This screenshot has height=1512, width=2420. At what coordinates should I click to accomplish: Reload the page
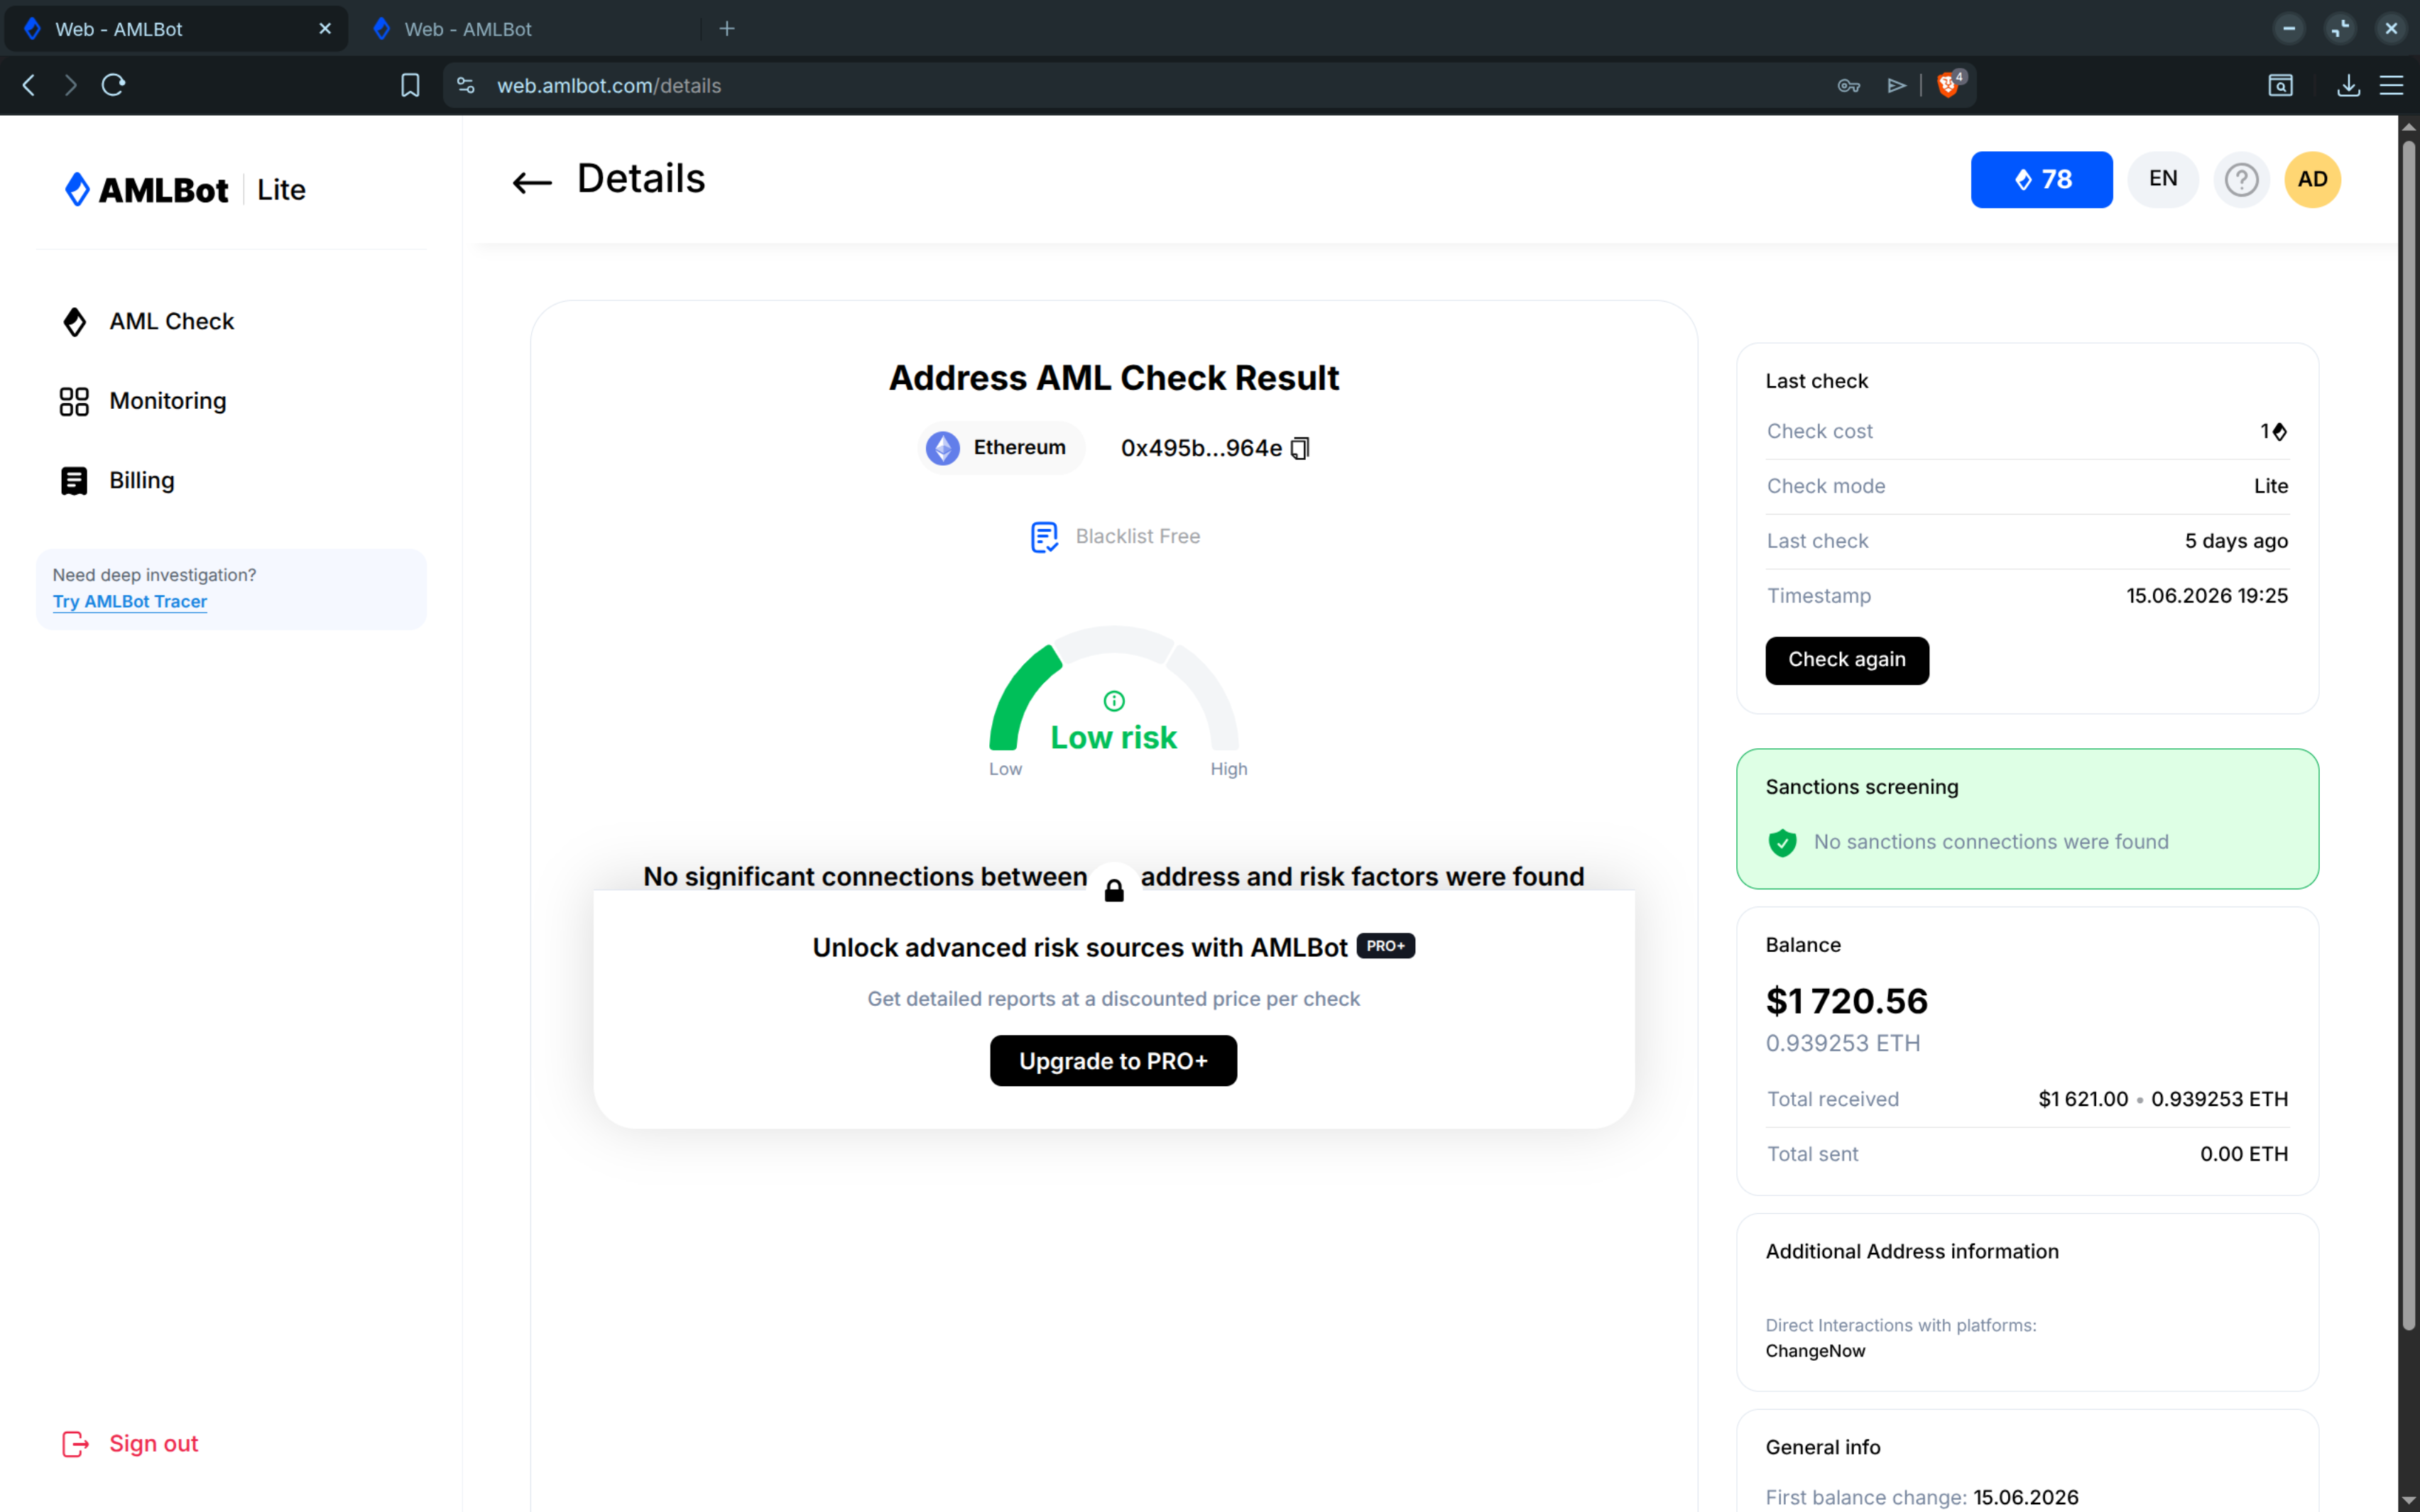pyautogui.click(x=113, y=85)
